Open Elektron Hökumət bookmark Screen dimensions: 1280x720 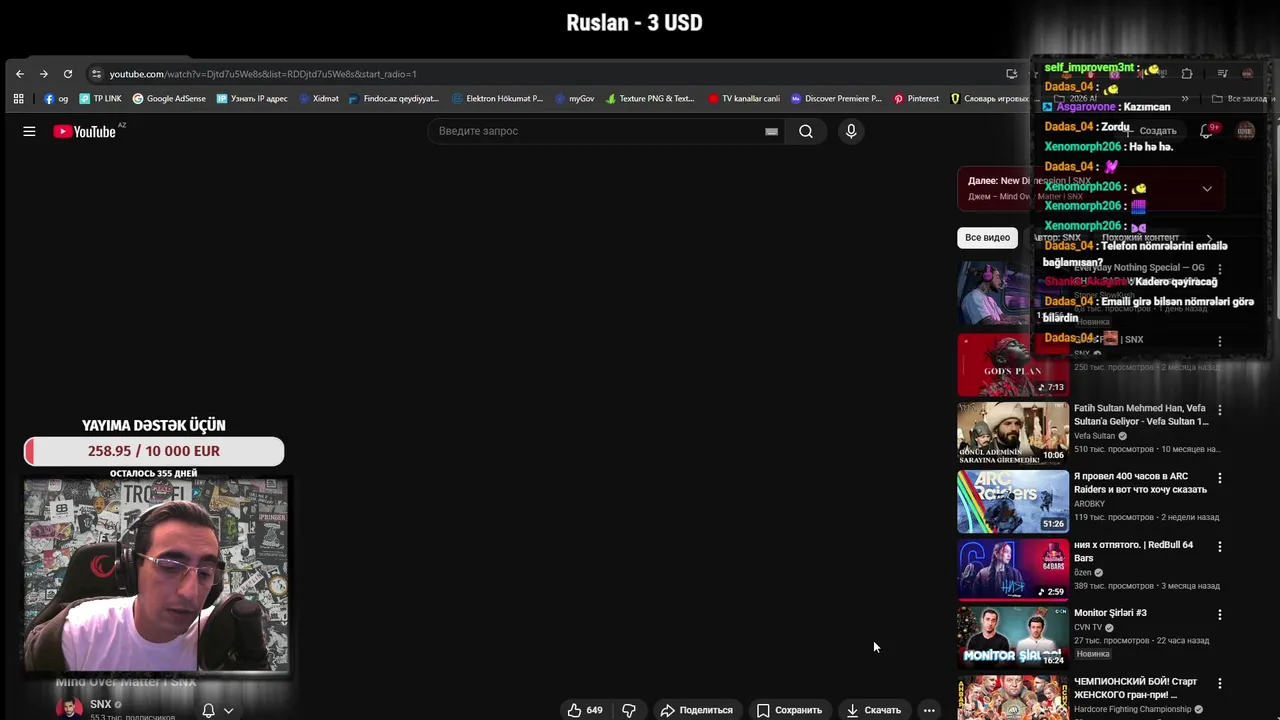[x=497, y=99]
